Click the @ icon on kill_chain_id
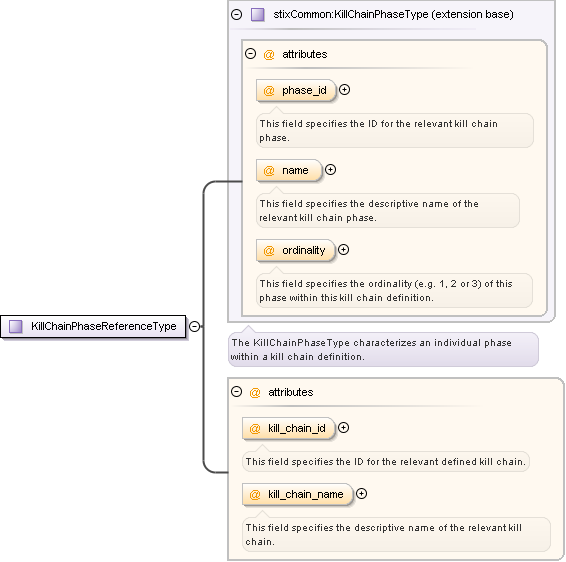This screenshot has width=566, height=562. tap(255, 429)
